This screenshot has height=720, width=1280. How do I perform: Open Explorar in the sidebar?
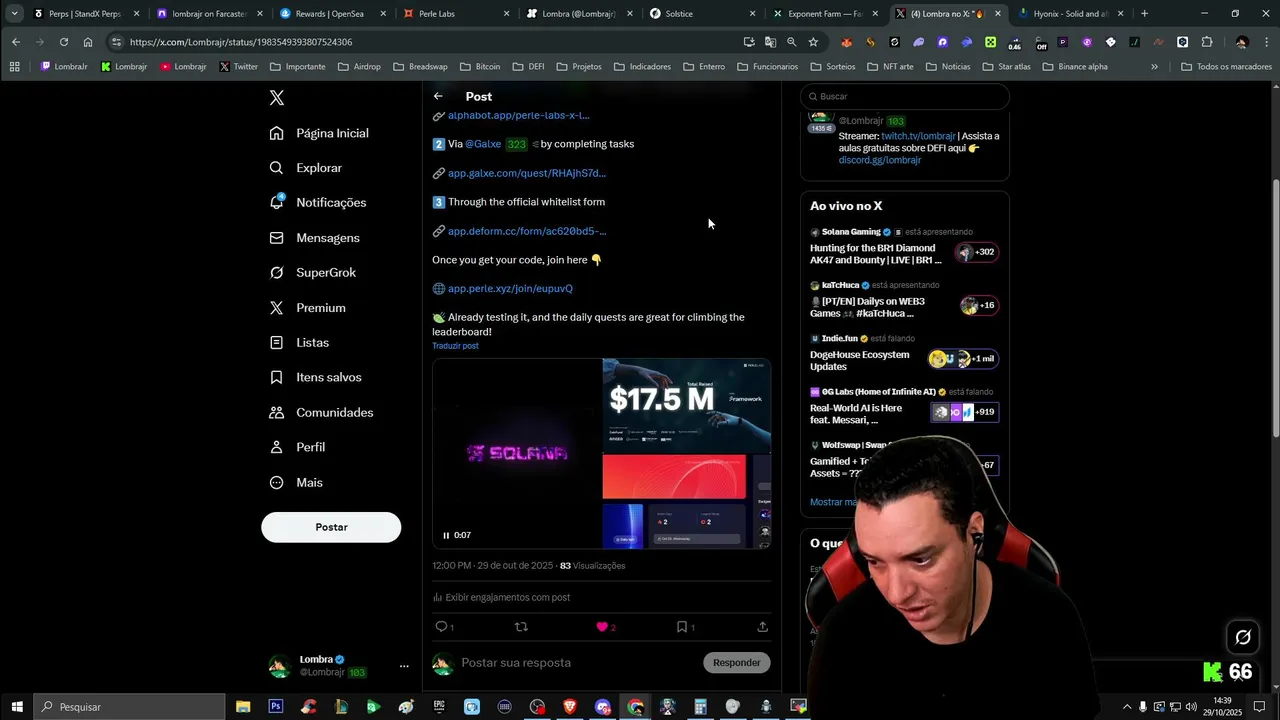click(x=306, y=168)
